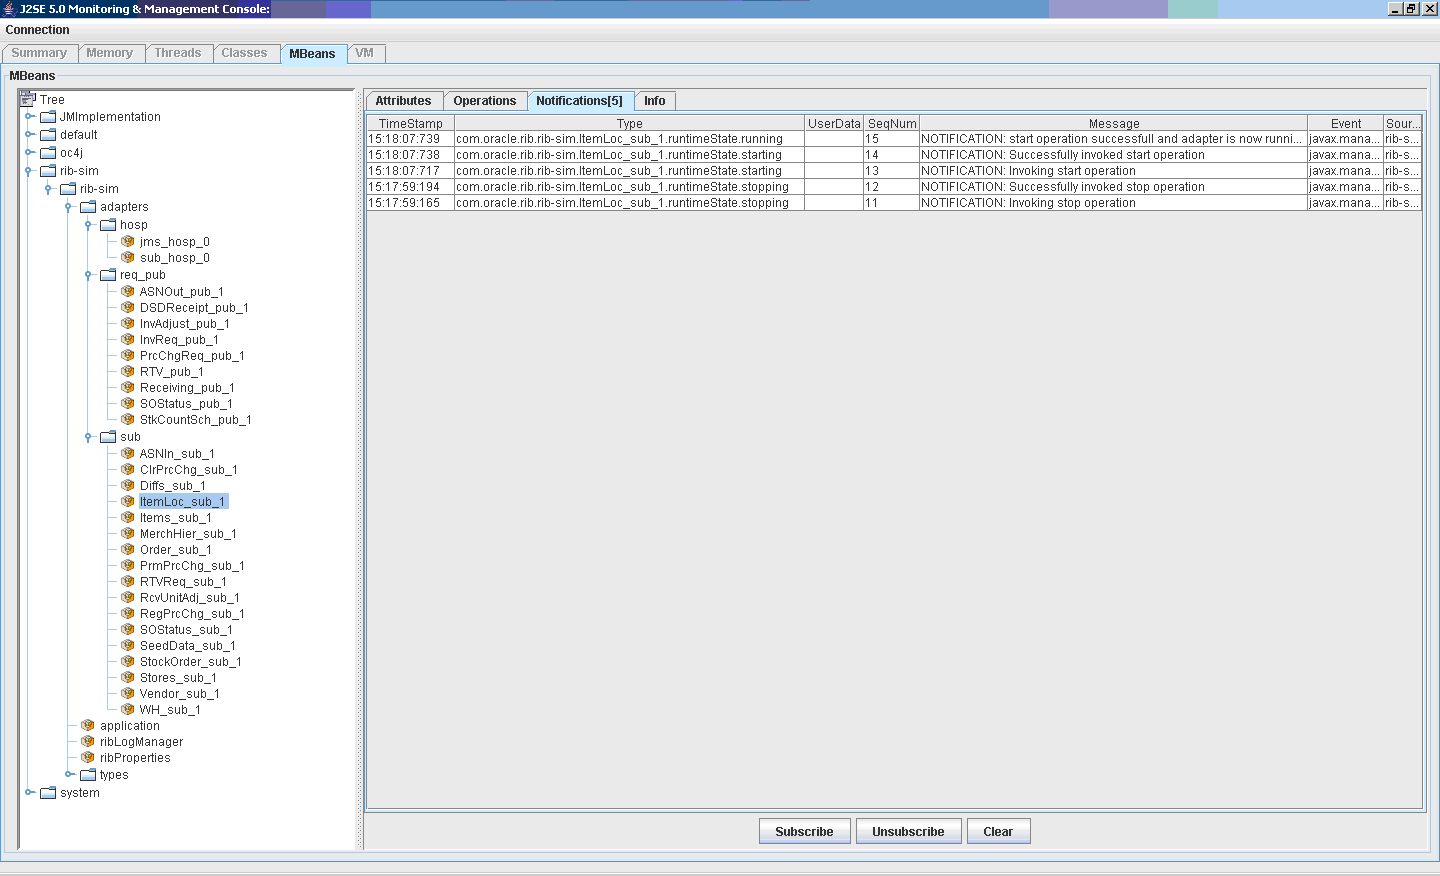1440x876 pixels.
Task: Select the StockOrder_sub_1 tree item
Action: (190, 661)
